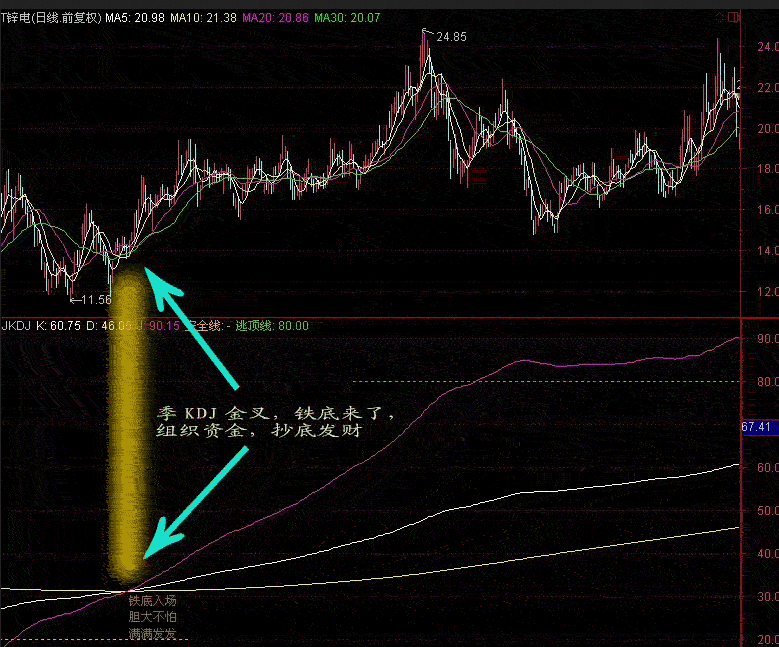The image size is (779, 647).
Task: Click the 12.0 price axis label
Action: tap(768, 292)
